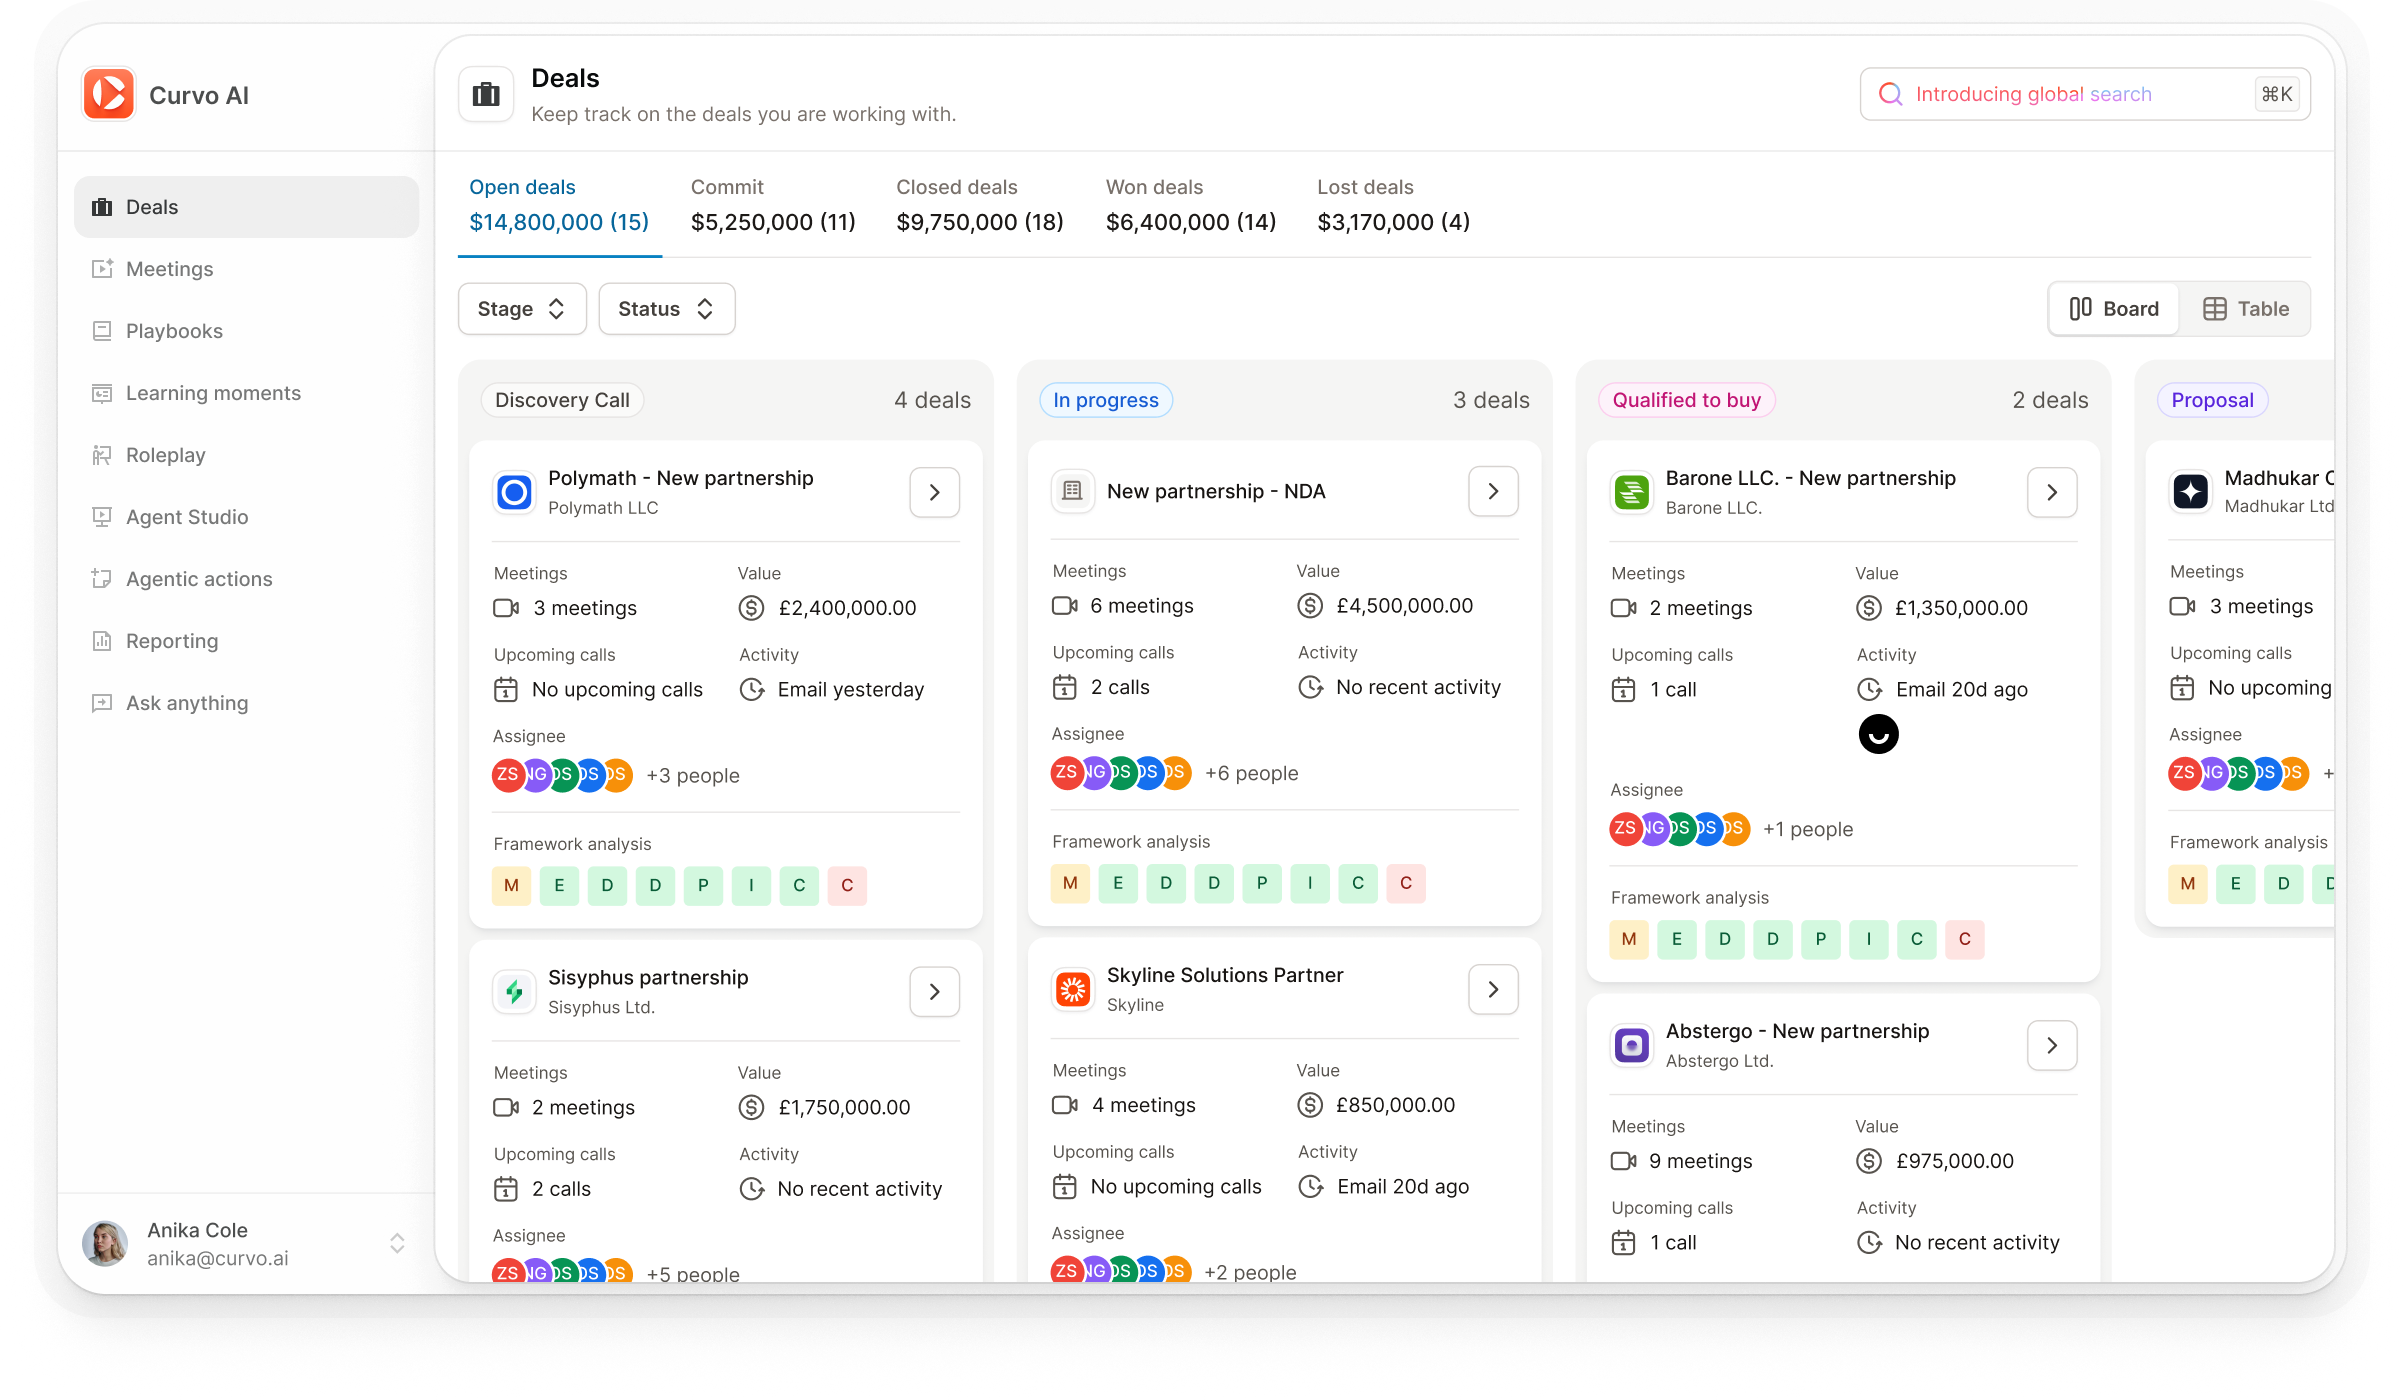Click the Abstergo Ltd. purple logo
The width and height of the screenshot is (2404, 1400).
(x=1632, y=1045)
